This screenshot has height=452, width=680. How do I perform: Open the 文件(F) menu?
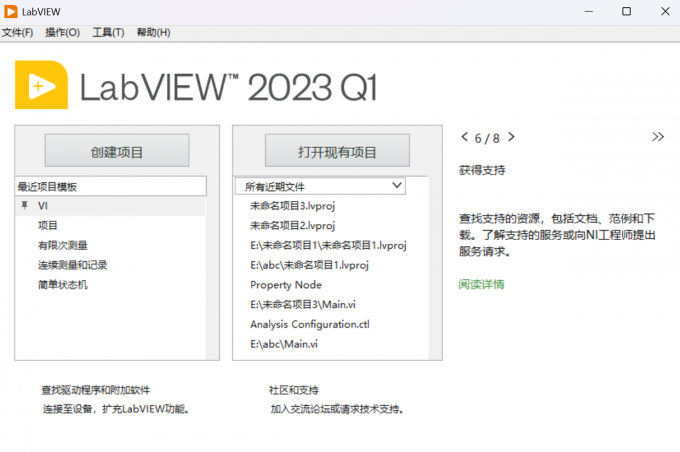pos(17,33)
